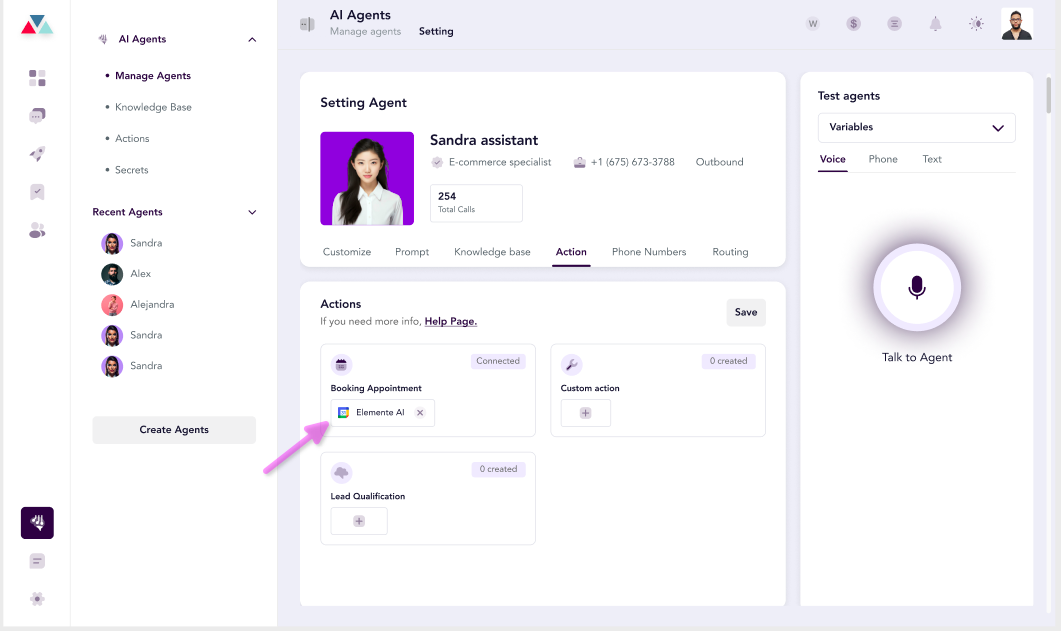Open the notifications bell
Screen dimensions: 1061x631
935,24
